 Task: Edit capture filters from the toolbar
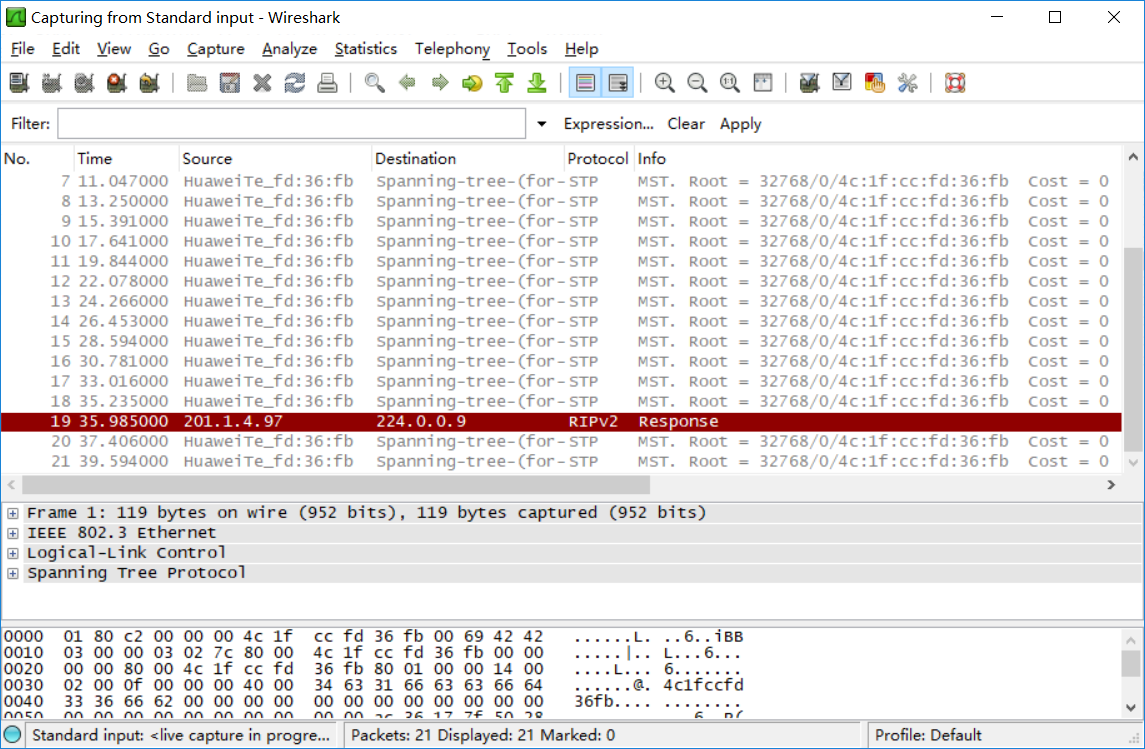tap(809, 82)
